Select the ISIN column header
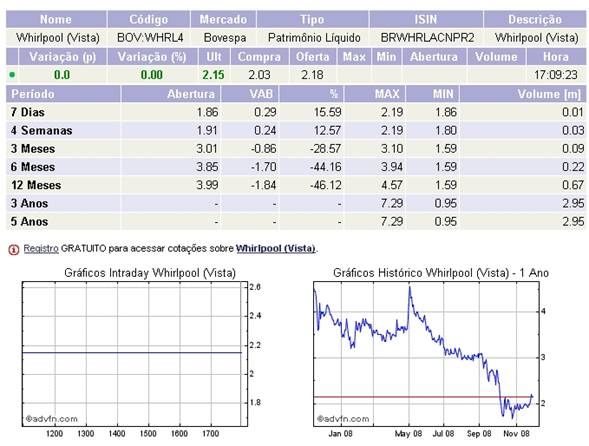Image resolution: width=589 pixels, height=446 pixels. click(x=426, y=19)
